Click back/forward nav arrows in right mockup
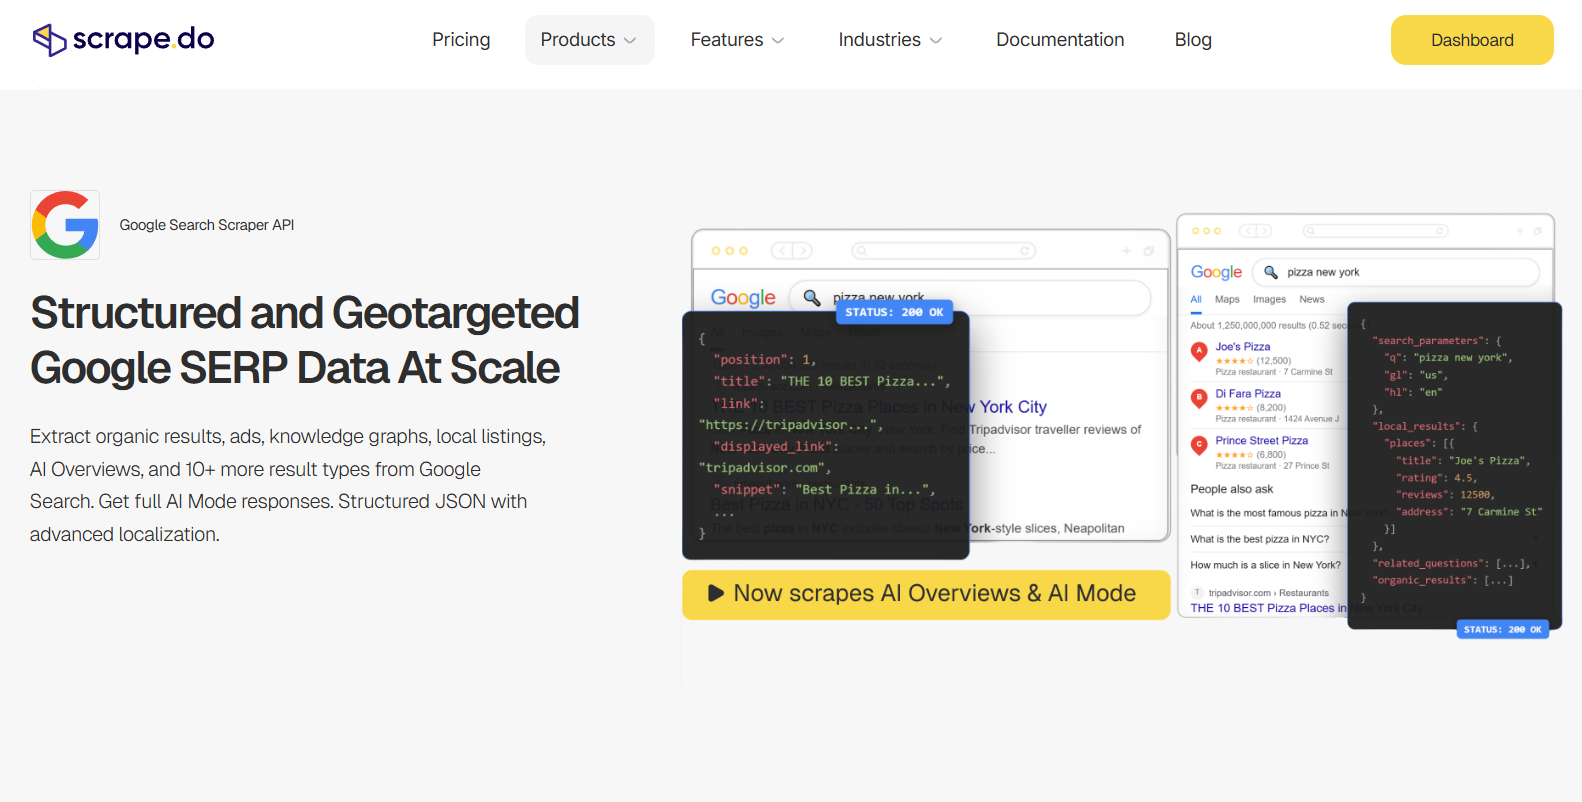Image resolution: width=1582 pixels, height=802 pixels. 1255,231
